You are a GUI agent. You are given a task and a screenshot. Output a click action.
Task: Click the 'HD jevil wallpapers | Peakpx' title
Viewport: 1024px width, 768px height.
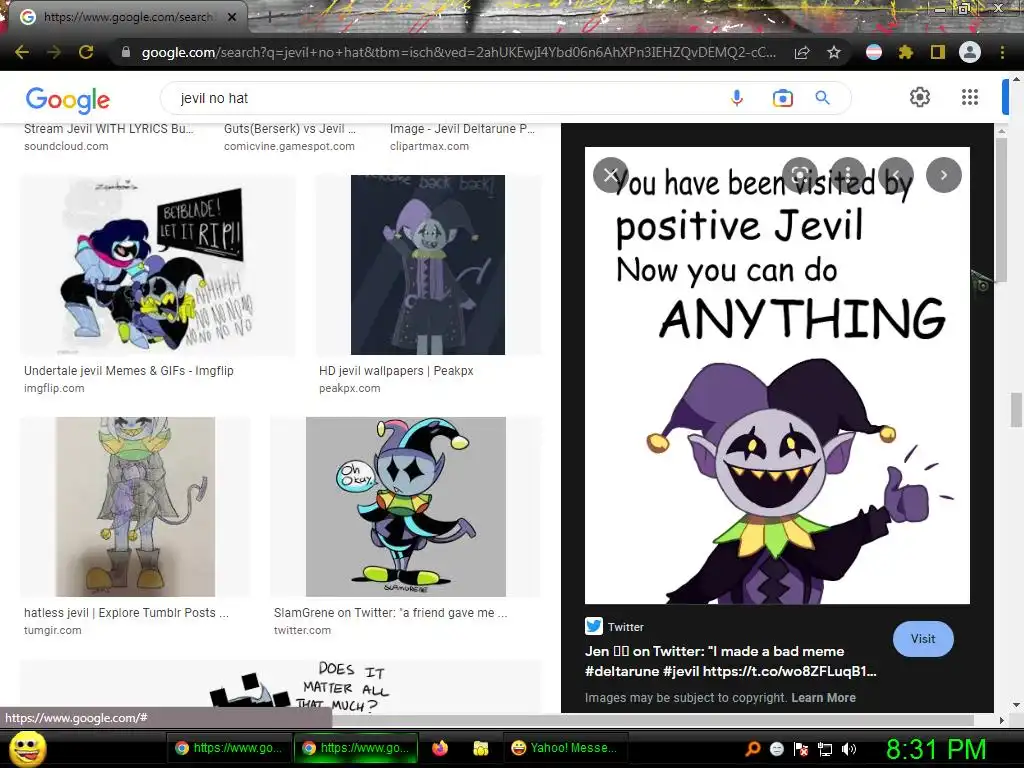396,370
